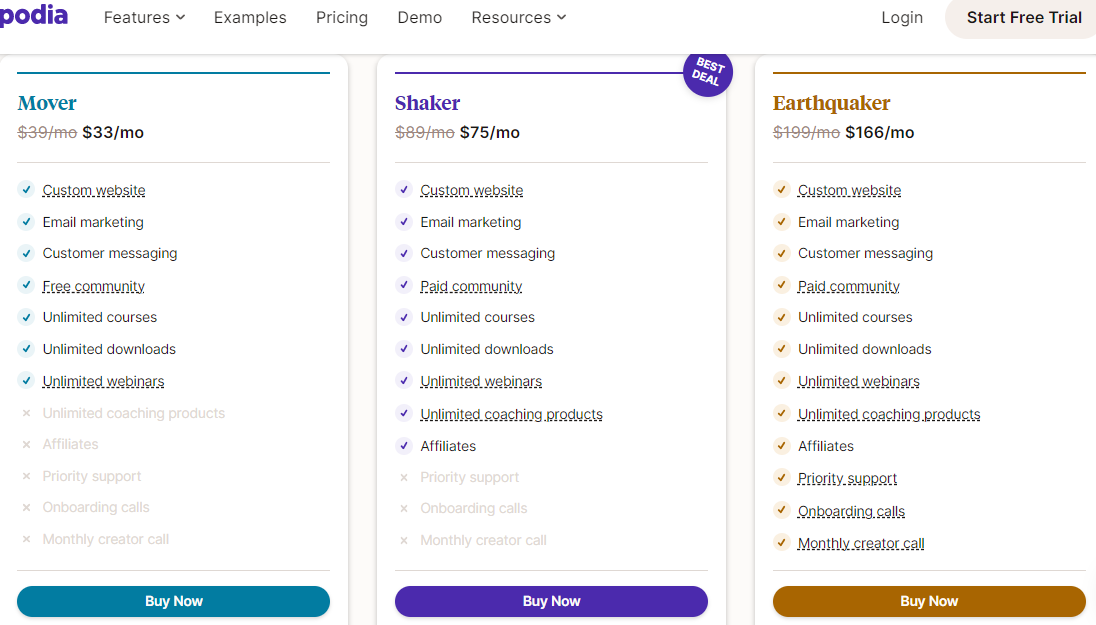The height and width of the screenshot is (625, 1096).
Task: Click checkmark beside Earthquaker Priority support
Action: pyautogui.click(x=781, y=477)
